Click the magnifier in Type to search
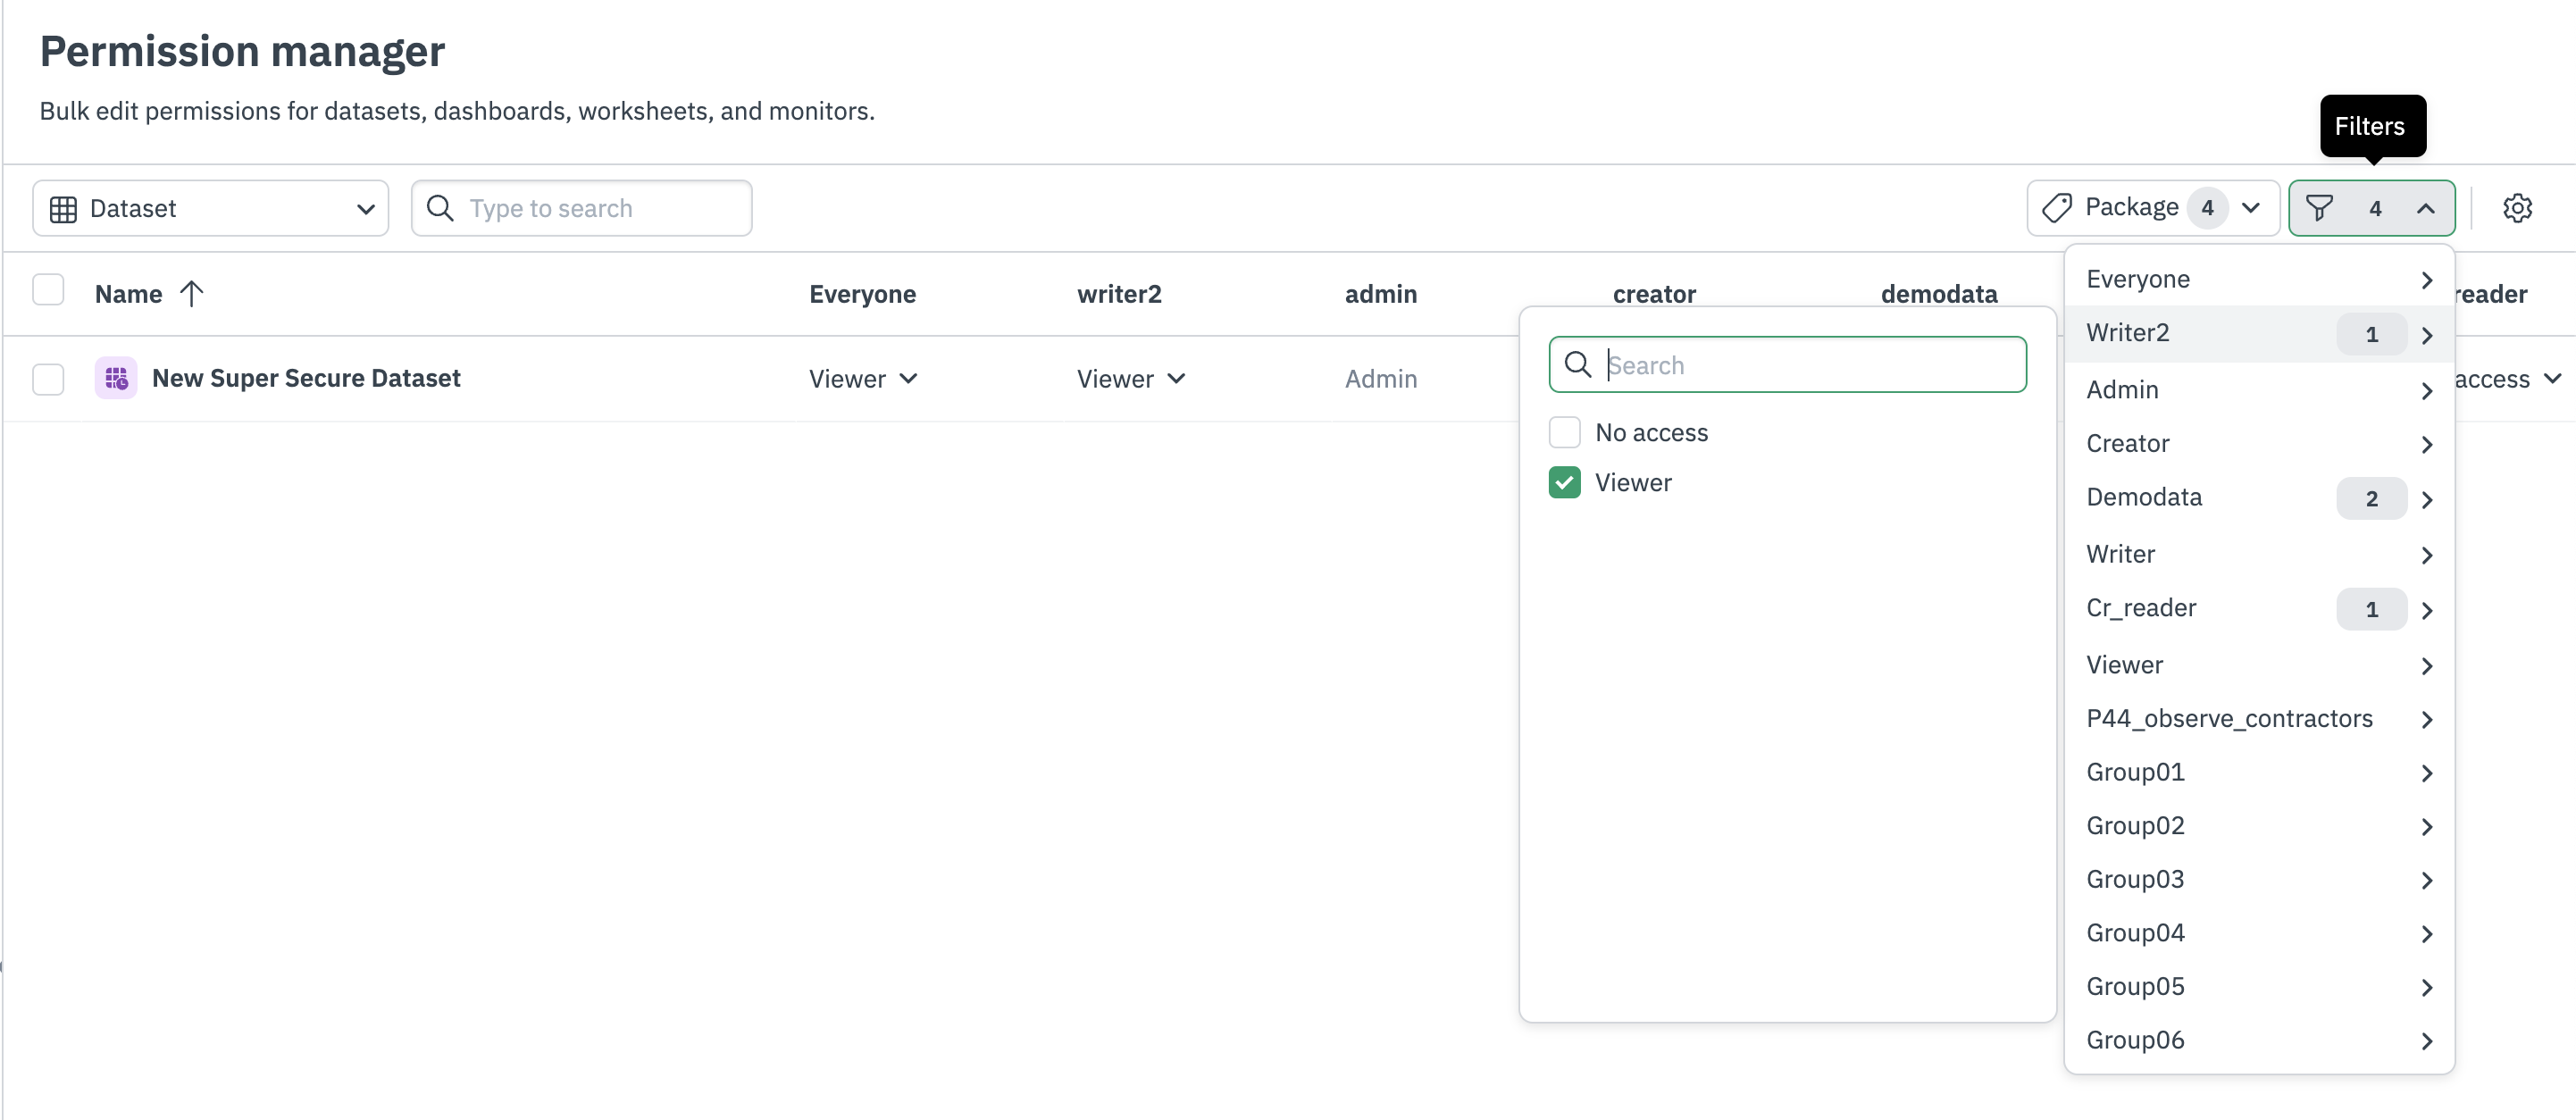 pos(440,208)
